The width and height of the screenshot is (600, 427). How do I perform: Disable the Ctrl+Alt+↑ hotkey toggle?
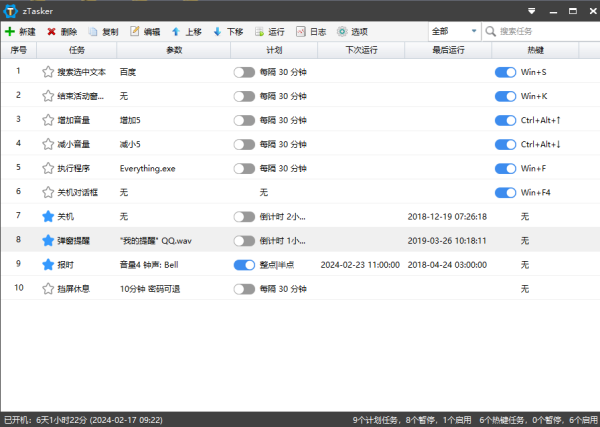pyautogui.click(x=505, y=121)
